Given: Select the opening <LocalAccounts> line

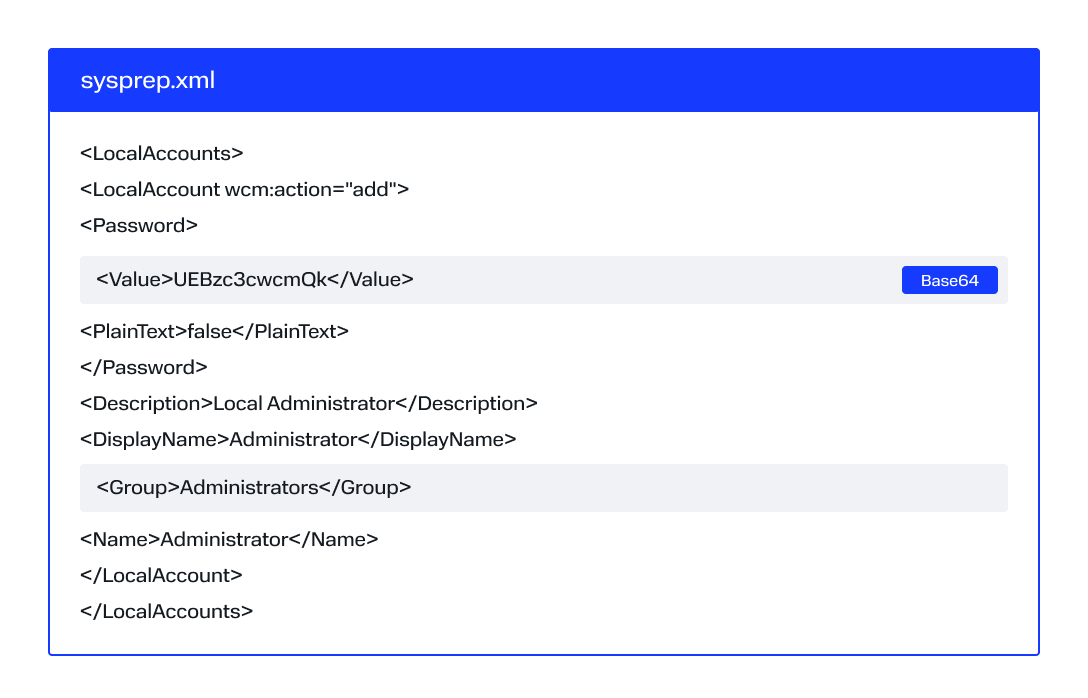Looking at the screenshot, I should pyautogui.click(x=162, y=153).
